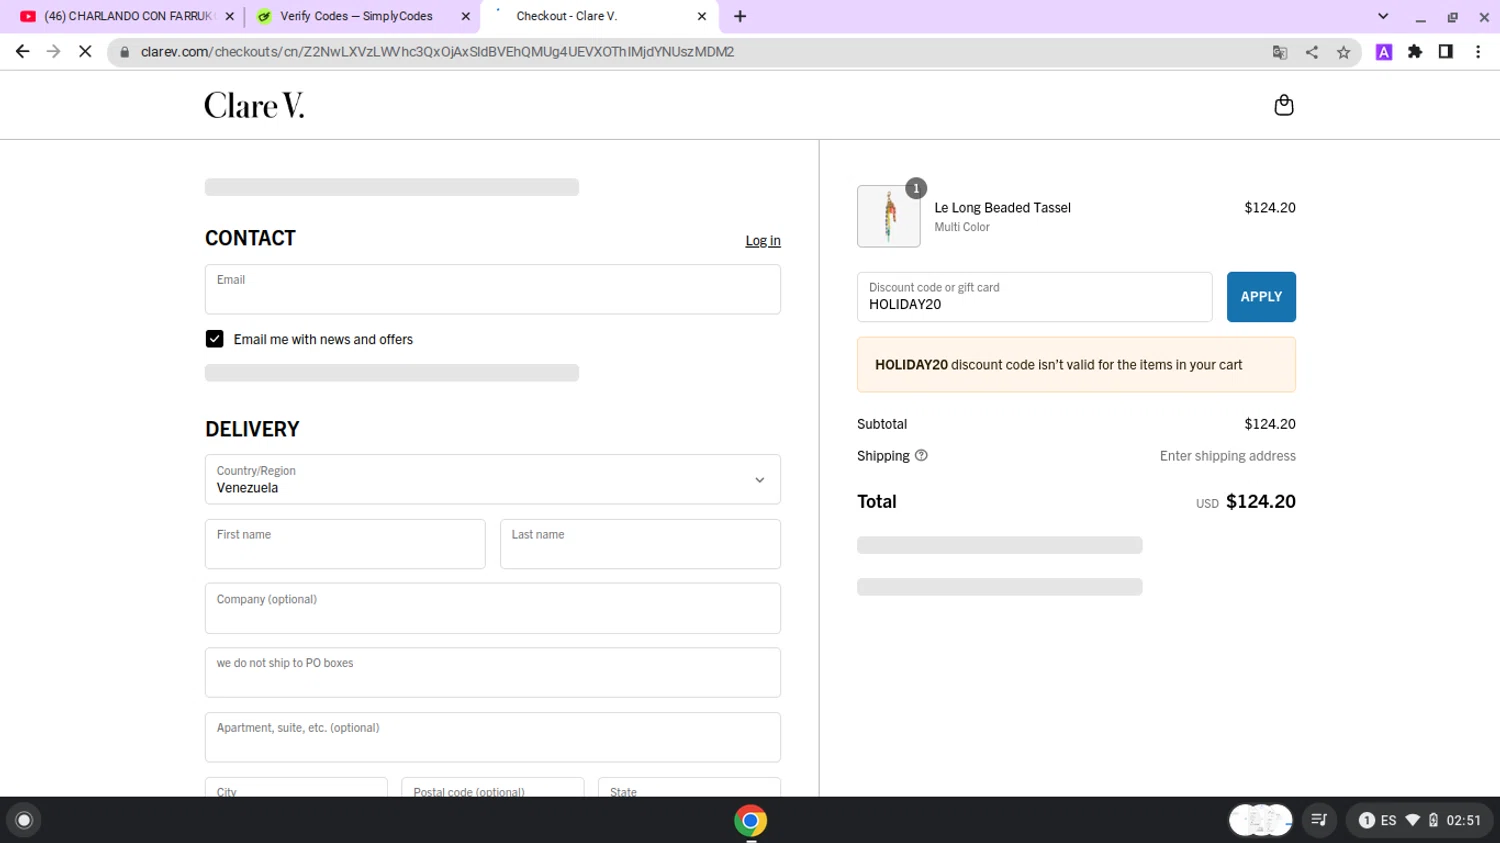Click the floating white cloud widget in shelf
Viewport: 1500px width, 843px height.
tap(1260, 820)
